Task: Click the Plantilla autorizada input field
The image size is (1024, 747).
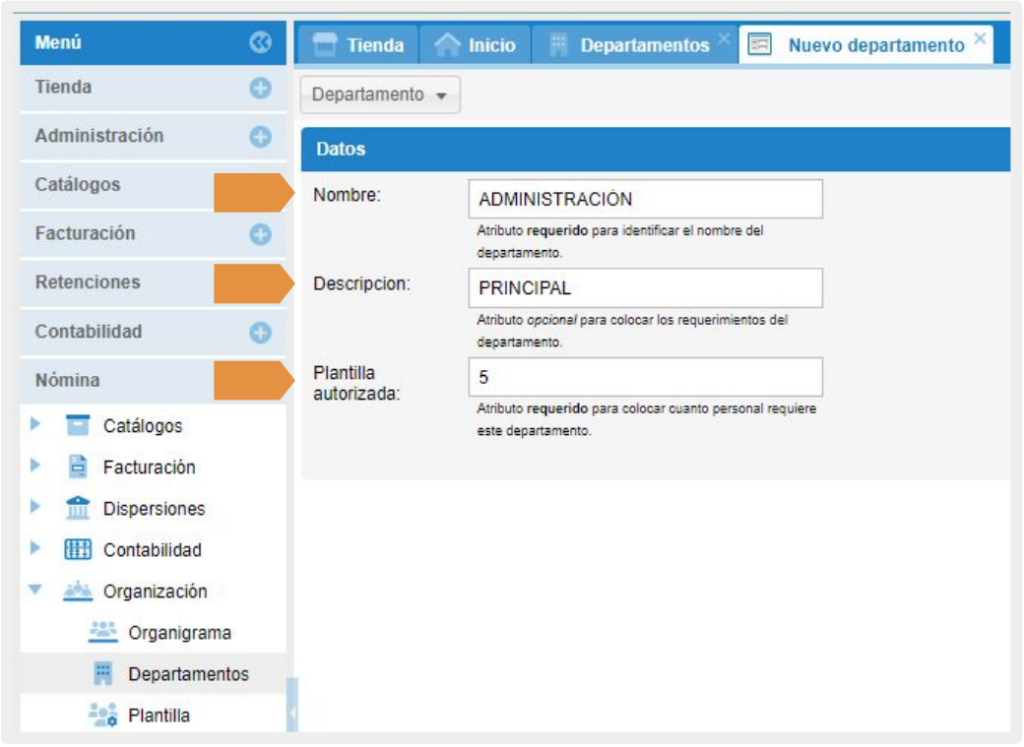Action: 645,378
